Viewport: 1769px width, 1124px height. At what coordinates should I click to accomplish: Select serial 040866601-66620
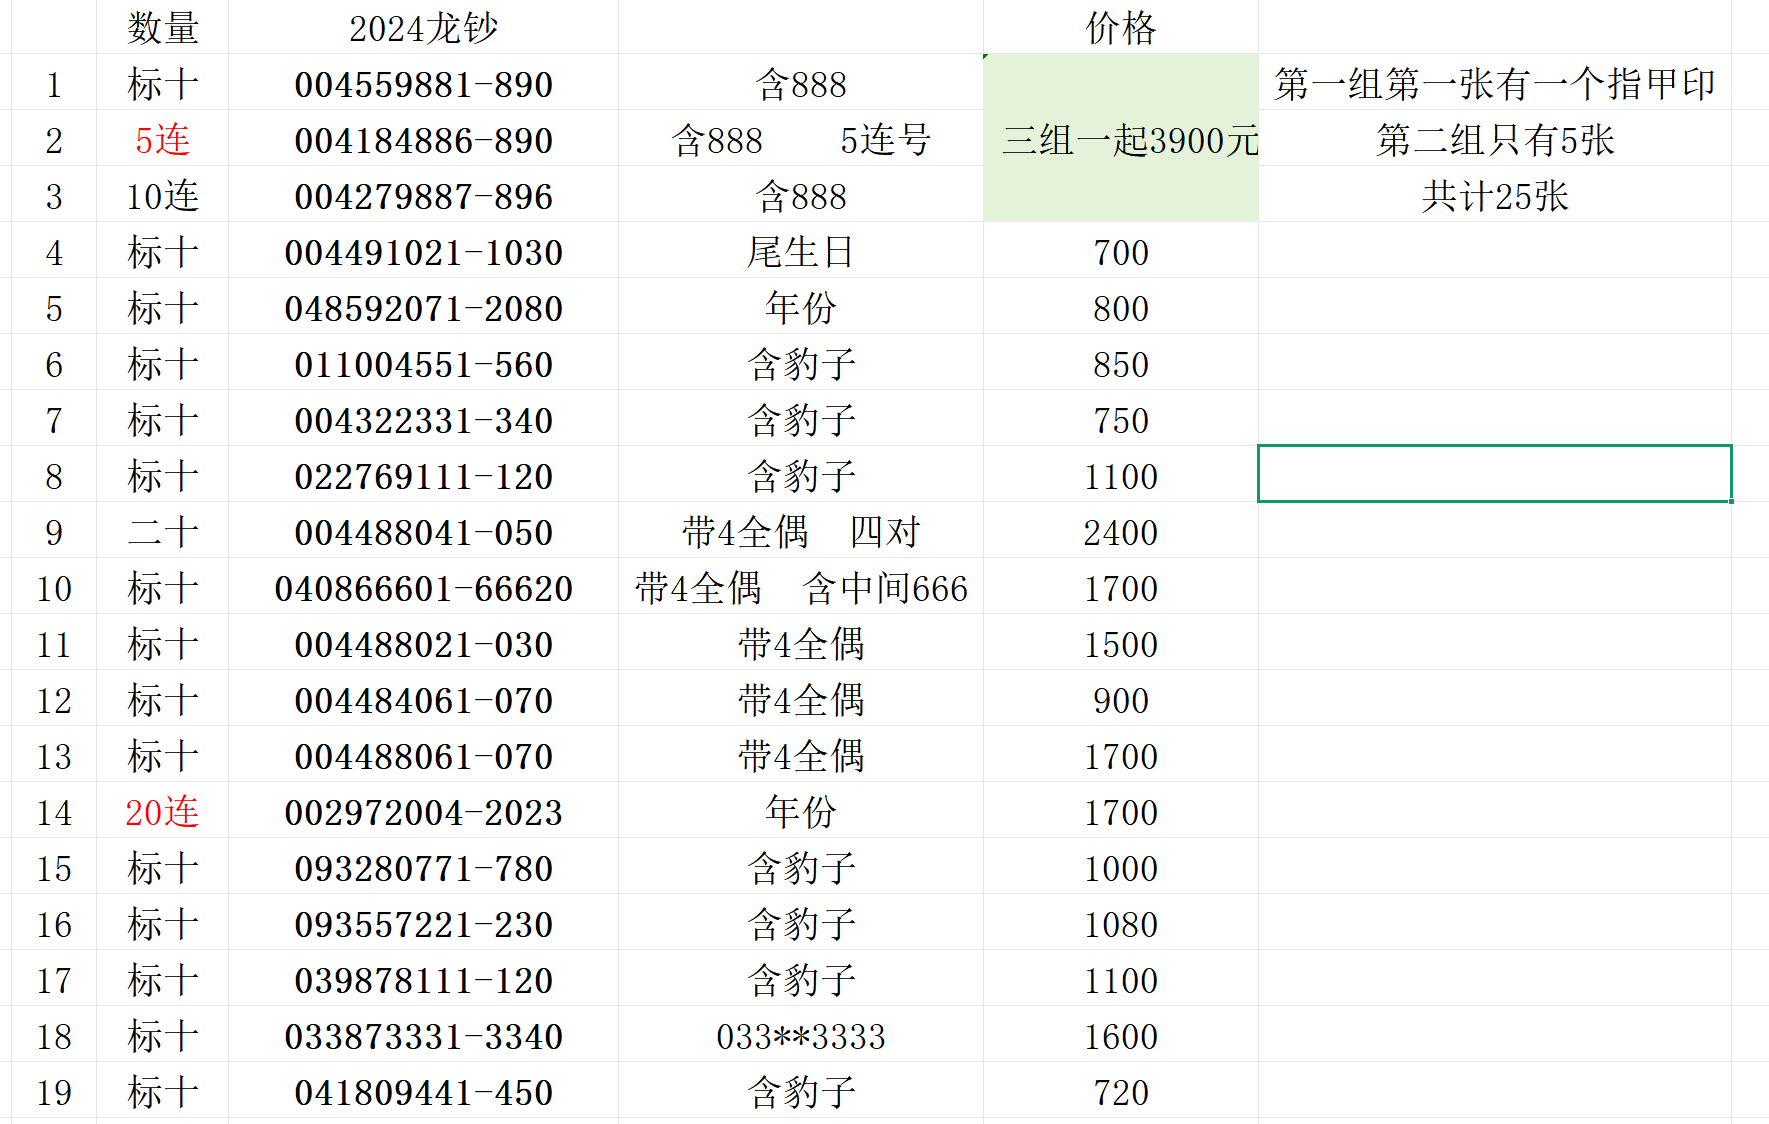[423, 588]
